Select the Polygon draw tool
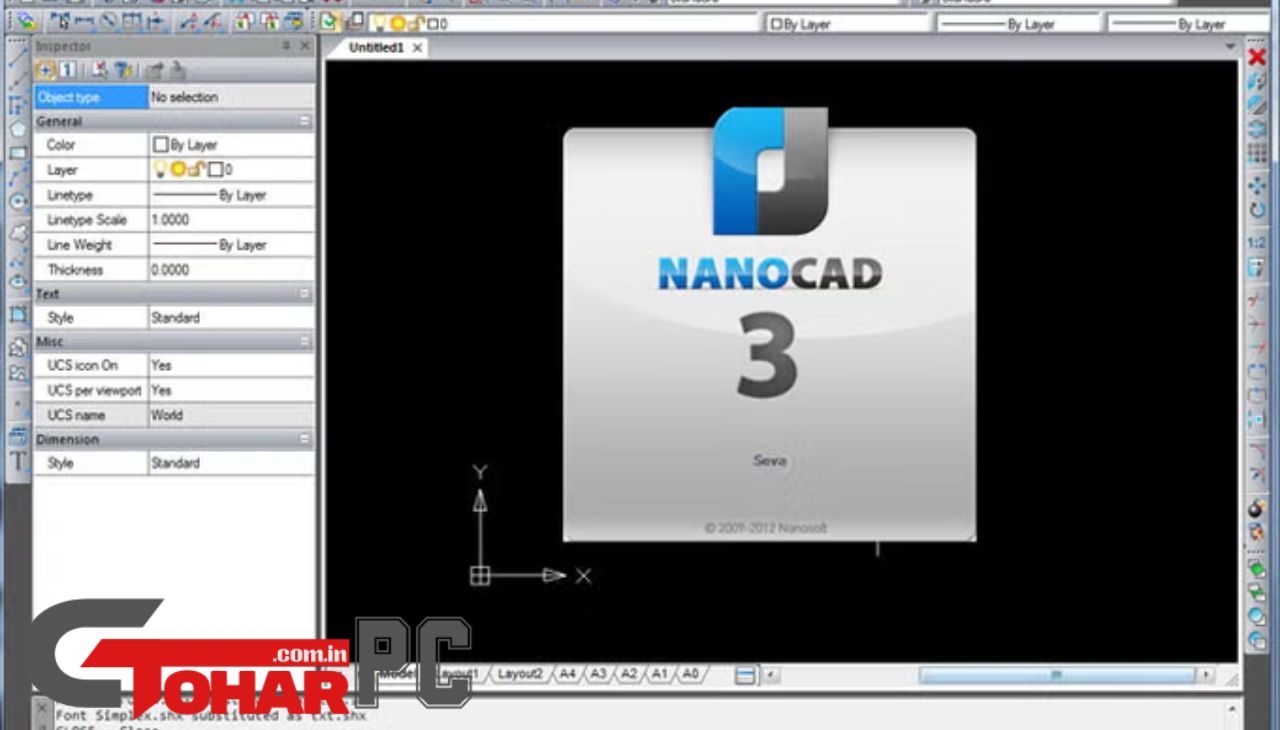The height and width of the screenshot is (730, 1280). 17,128
